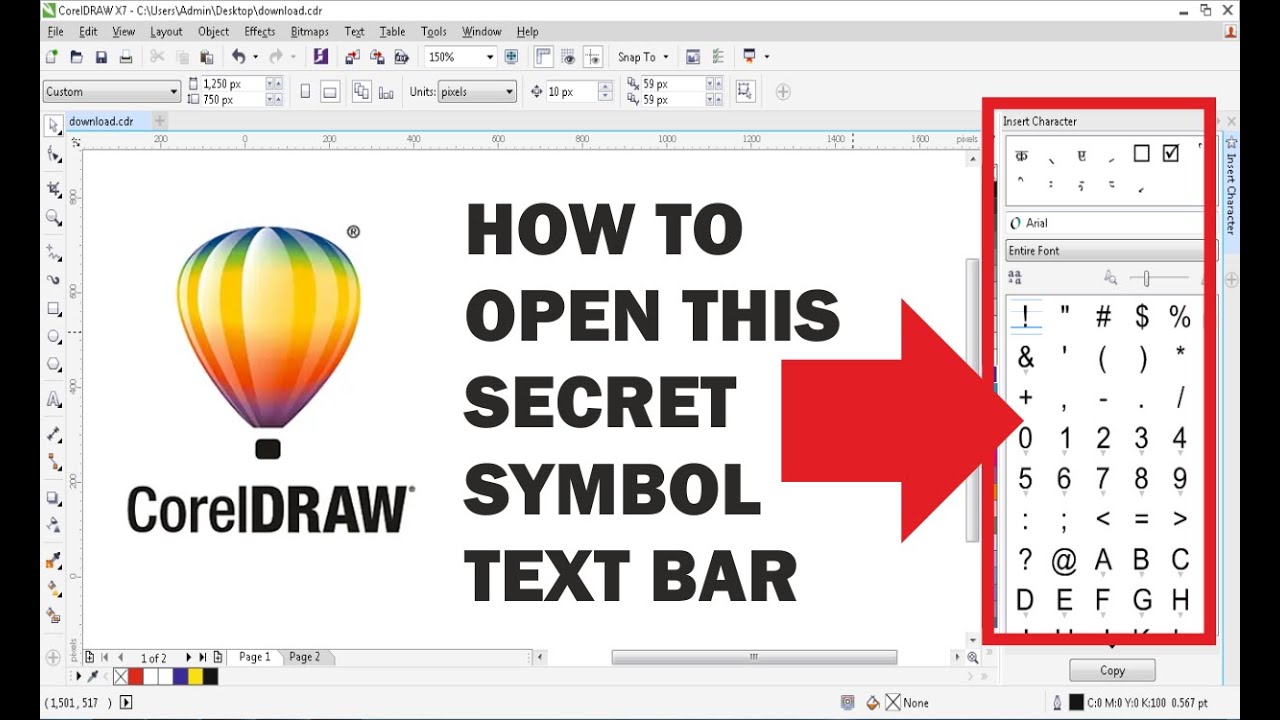The width and height of the screenshot is (1280, 720).
Task: Click the Publish to PDF icon
Action: click(x=402, y=57)
